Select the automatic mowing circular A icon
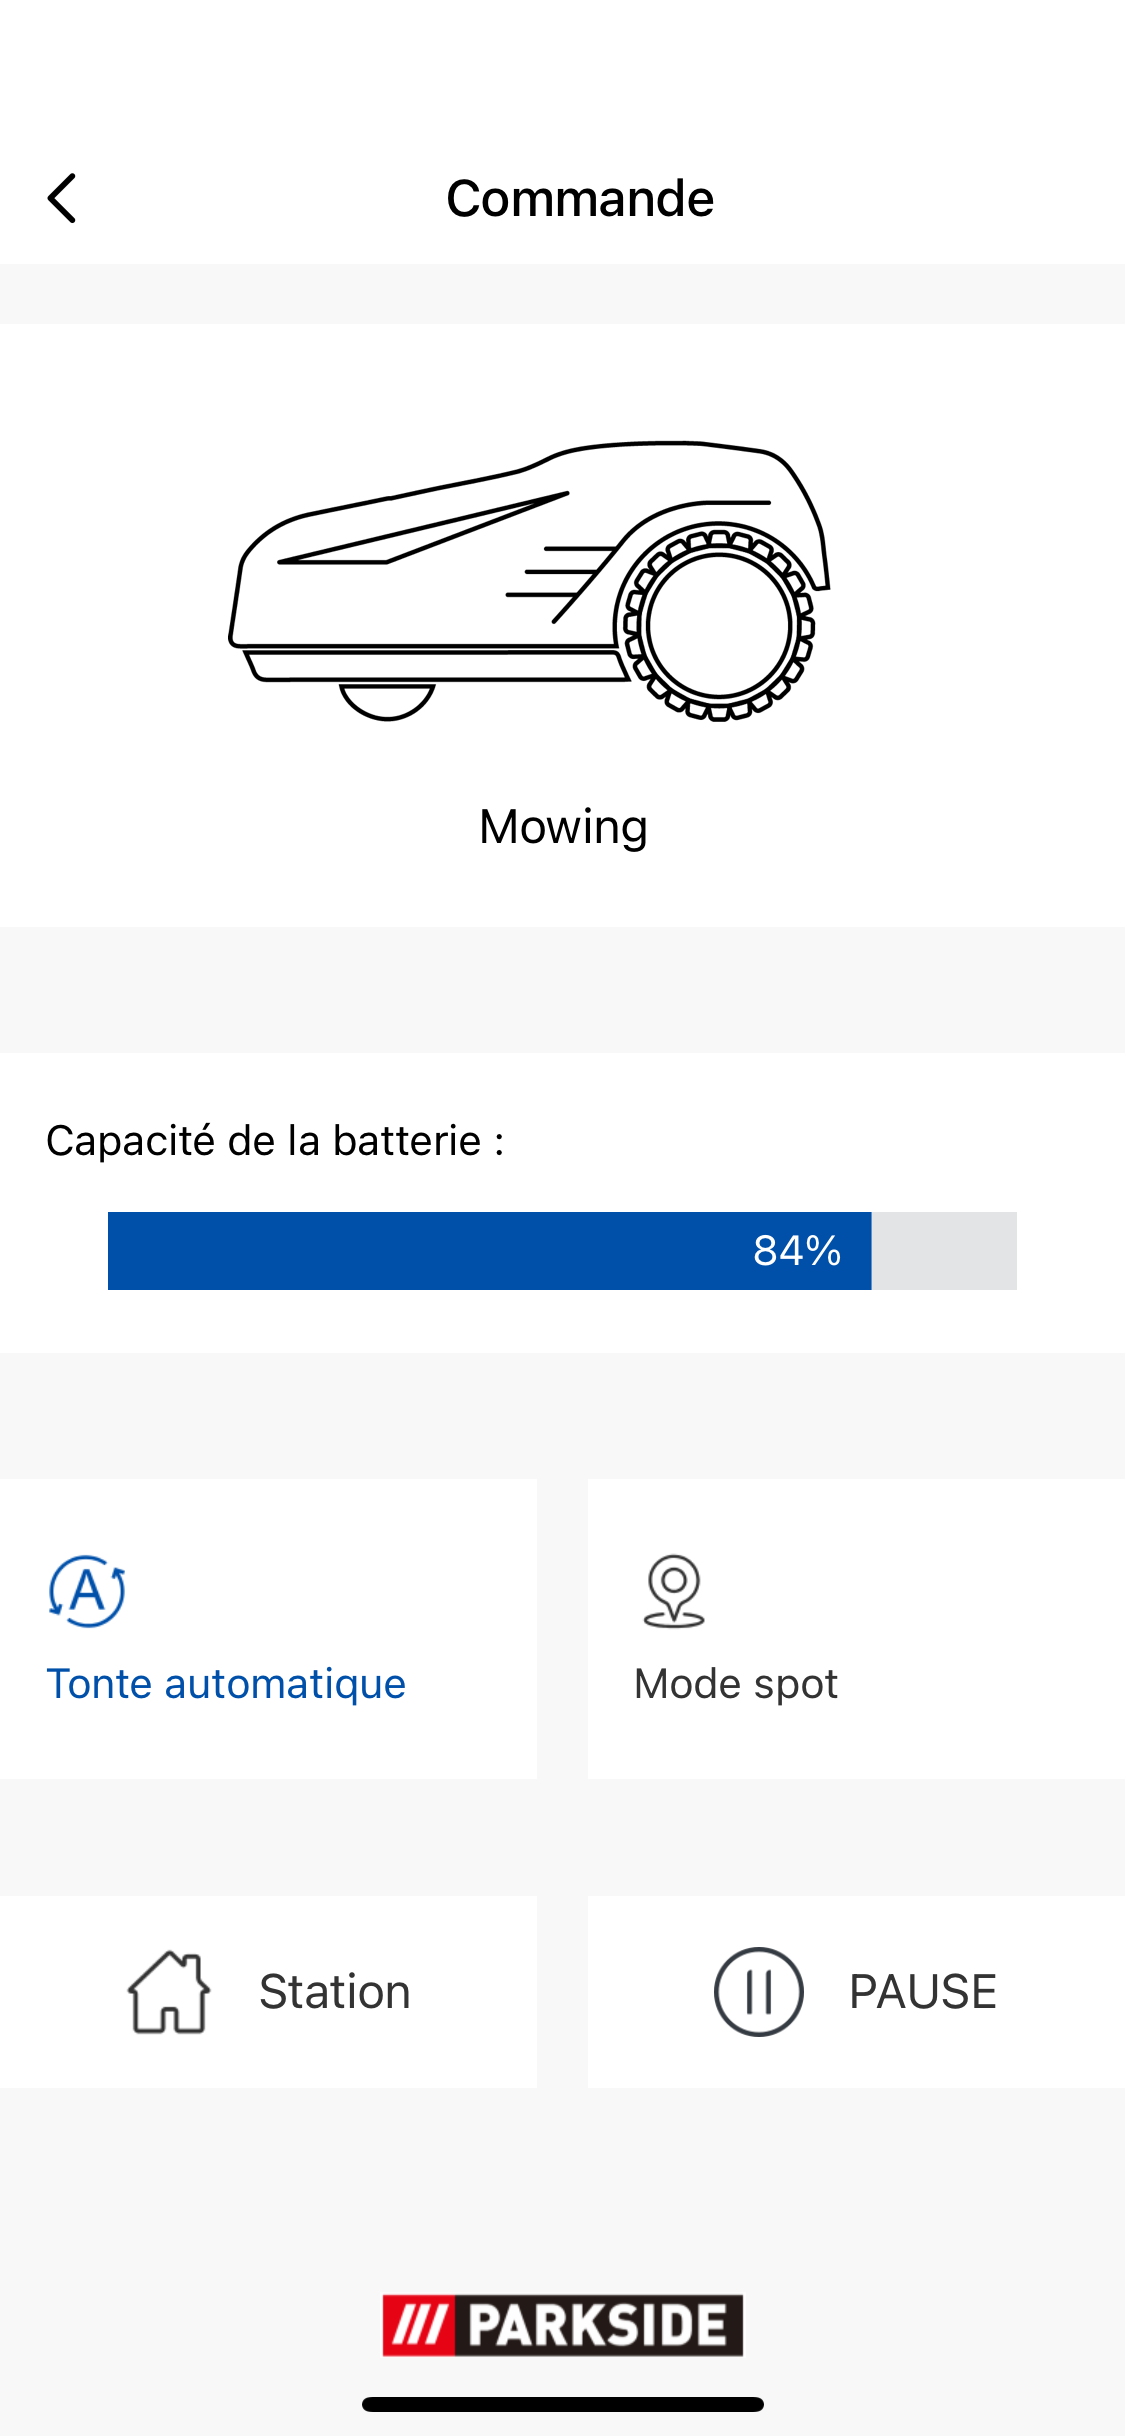The width and height of the screenshot is (1125, 2436). 87,1591
